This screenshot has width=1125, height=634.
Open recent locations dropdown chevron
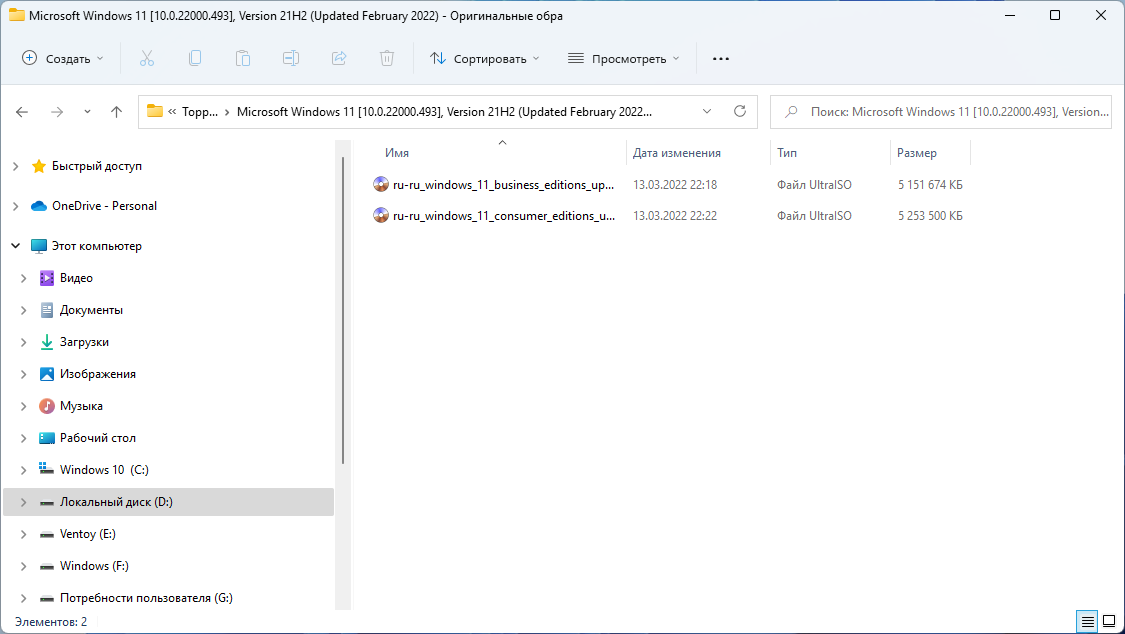coord(88,112)
